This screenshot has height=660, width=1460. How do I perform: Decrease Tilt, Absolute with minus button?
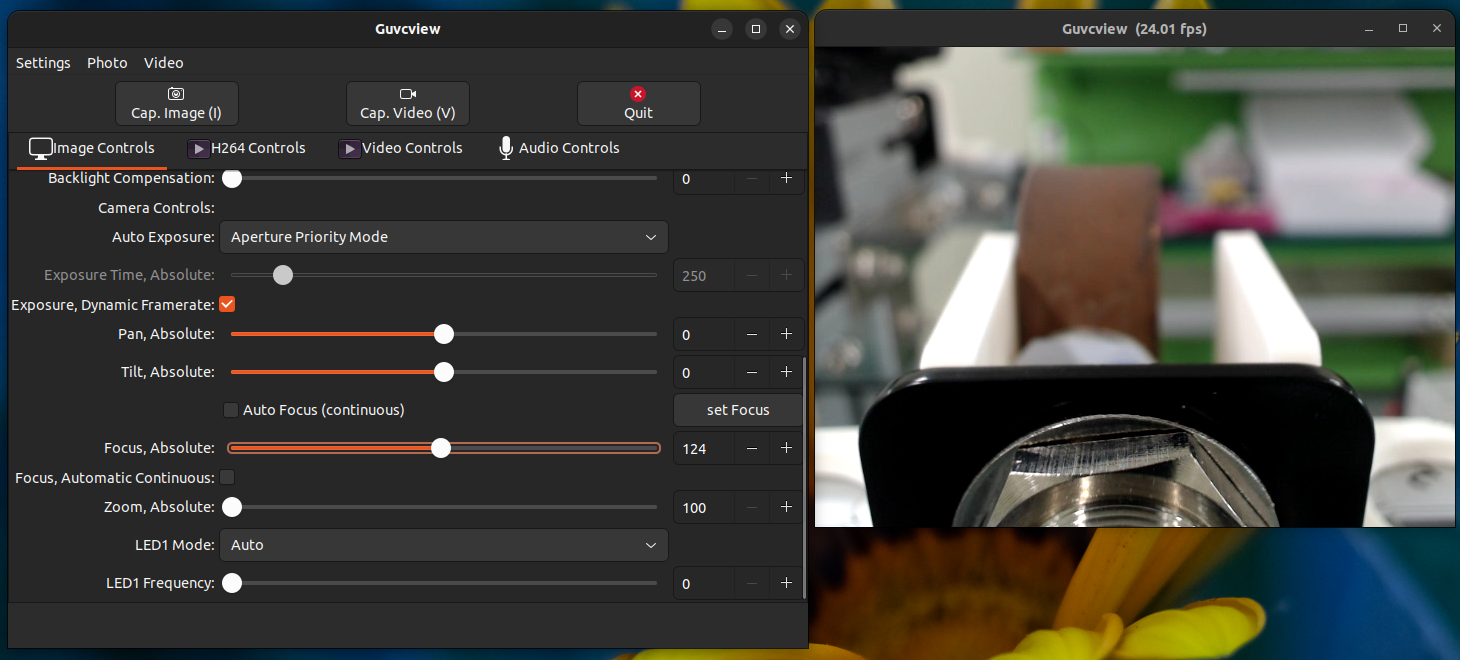pyautogui.click(x=752, y=372)
